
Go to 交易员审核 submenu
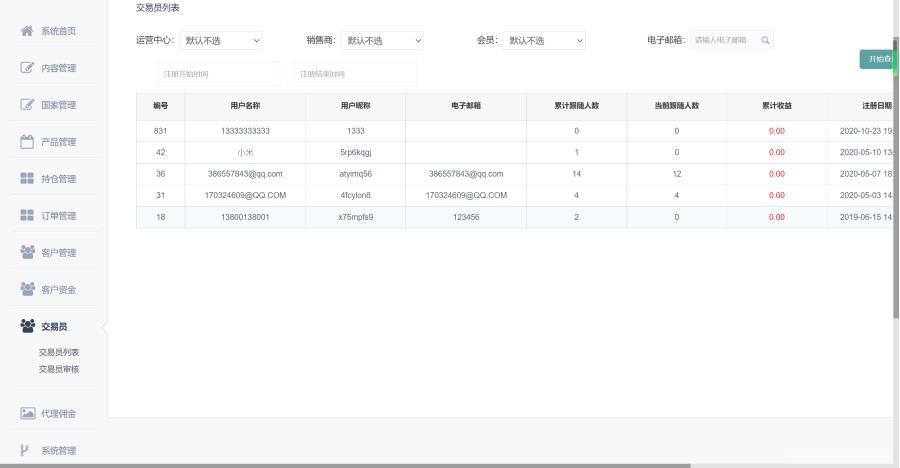pos(59,369)
